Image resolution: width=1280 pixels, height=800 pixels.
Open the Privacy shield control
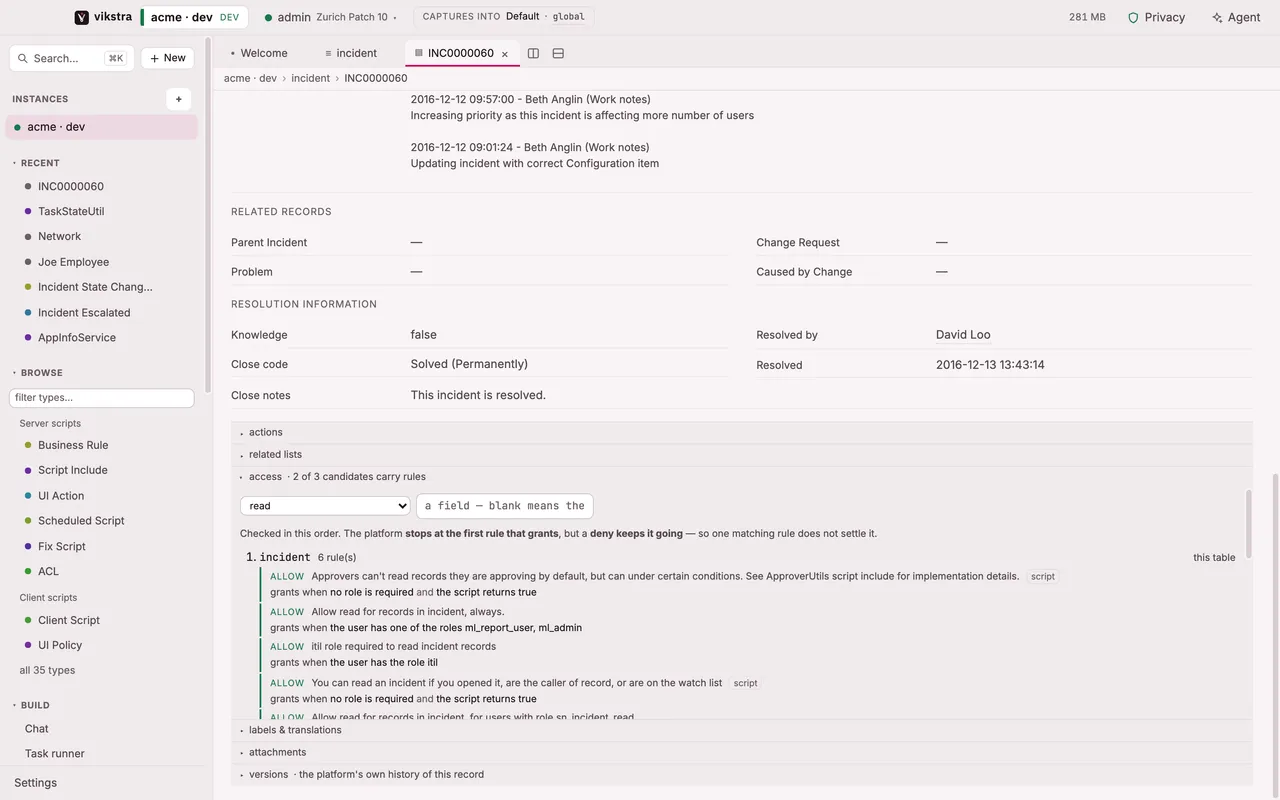click(1156, 17)
